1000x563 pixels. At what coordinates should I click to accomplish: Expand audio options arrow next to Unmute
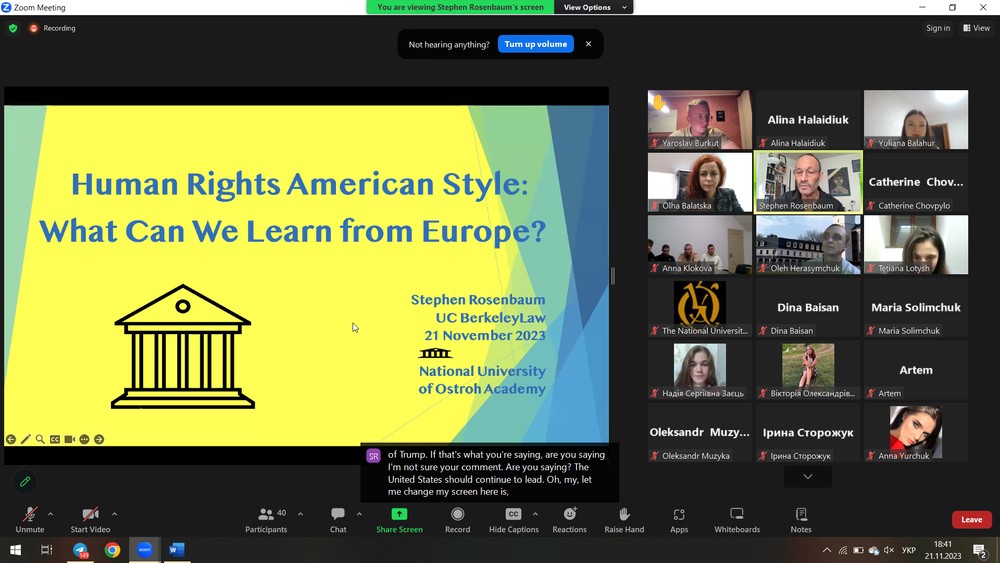[50, 514]
